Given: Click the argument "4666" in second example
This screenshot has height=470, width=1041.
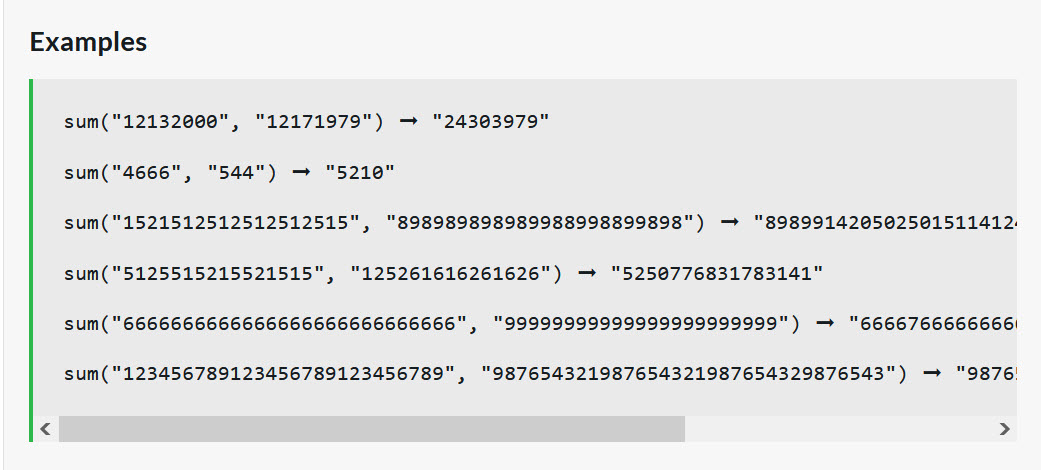Looking at the screenshot, I should (x=147, y=173).
